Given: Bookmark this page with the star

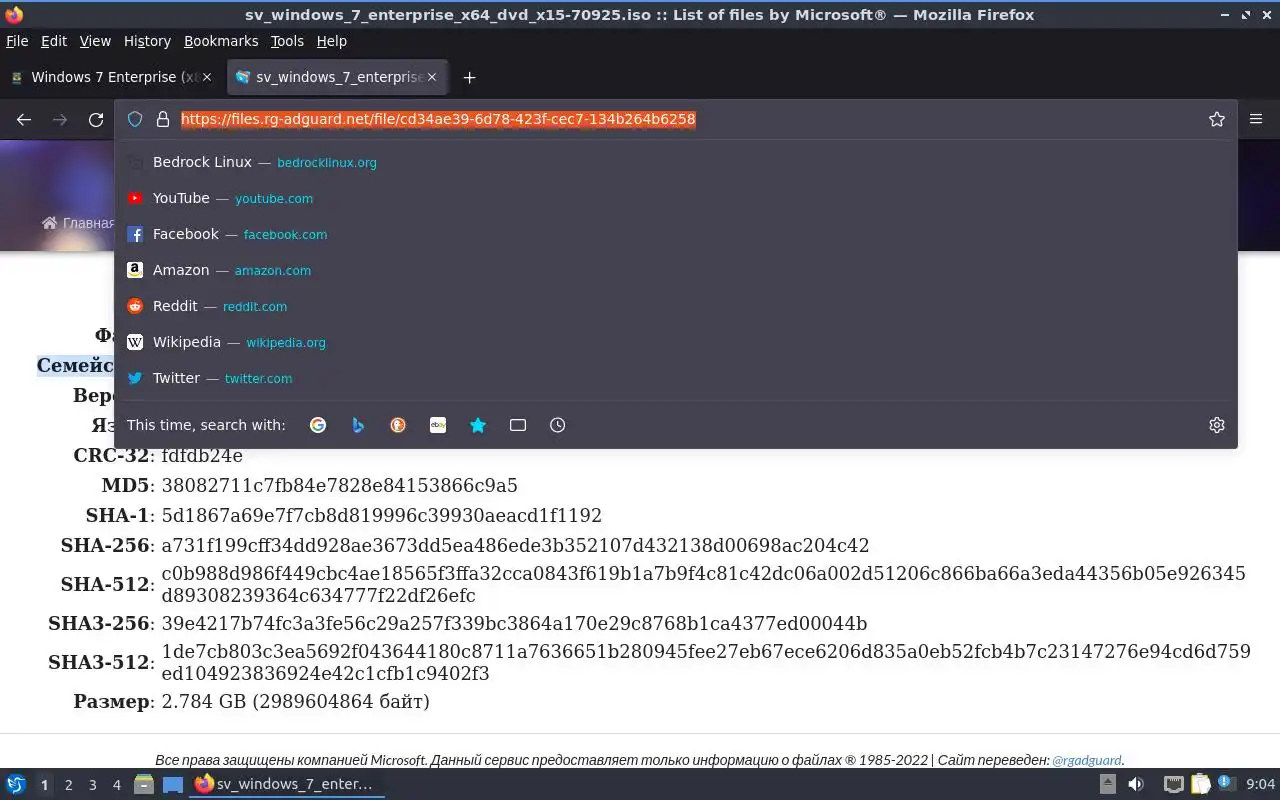Looking at the screenshot, I should pos(1217,119).
